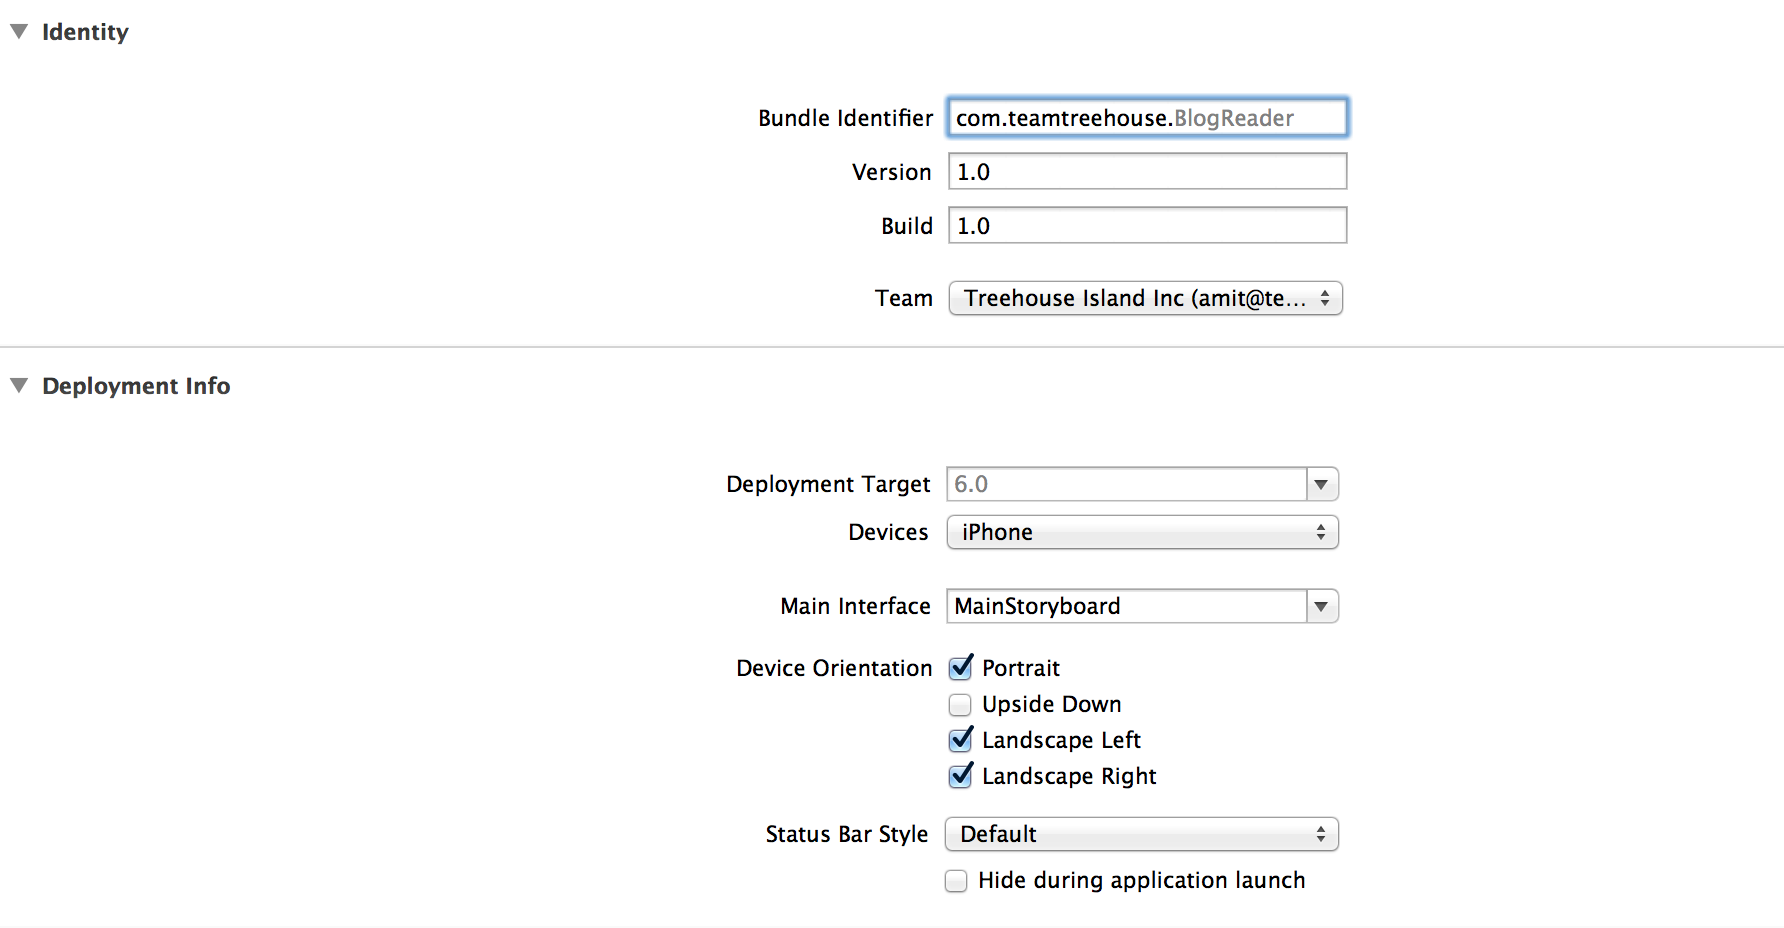Click the Bundle Identifier text field

tap(1146, 118)
